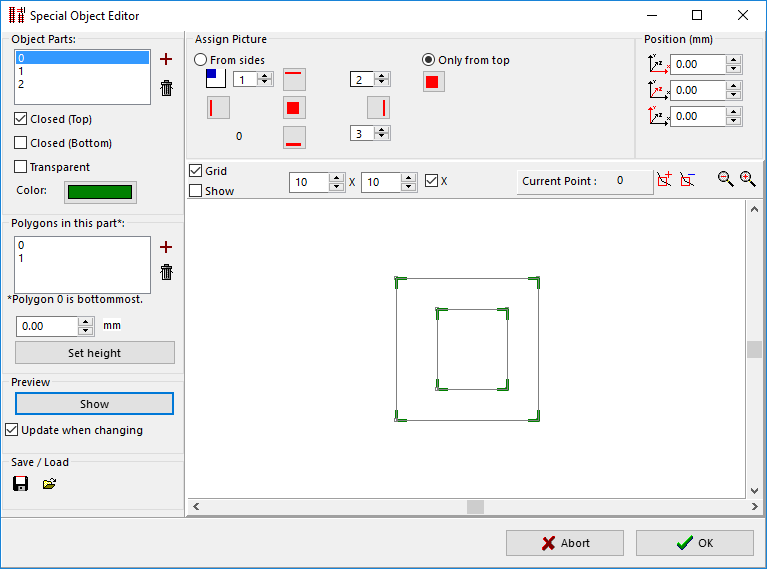
Task: Click the Abort button
Action: point(564,543)
